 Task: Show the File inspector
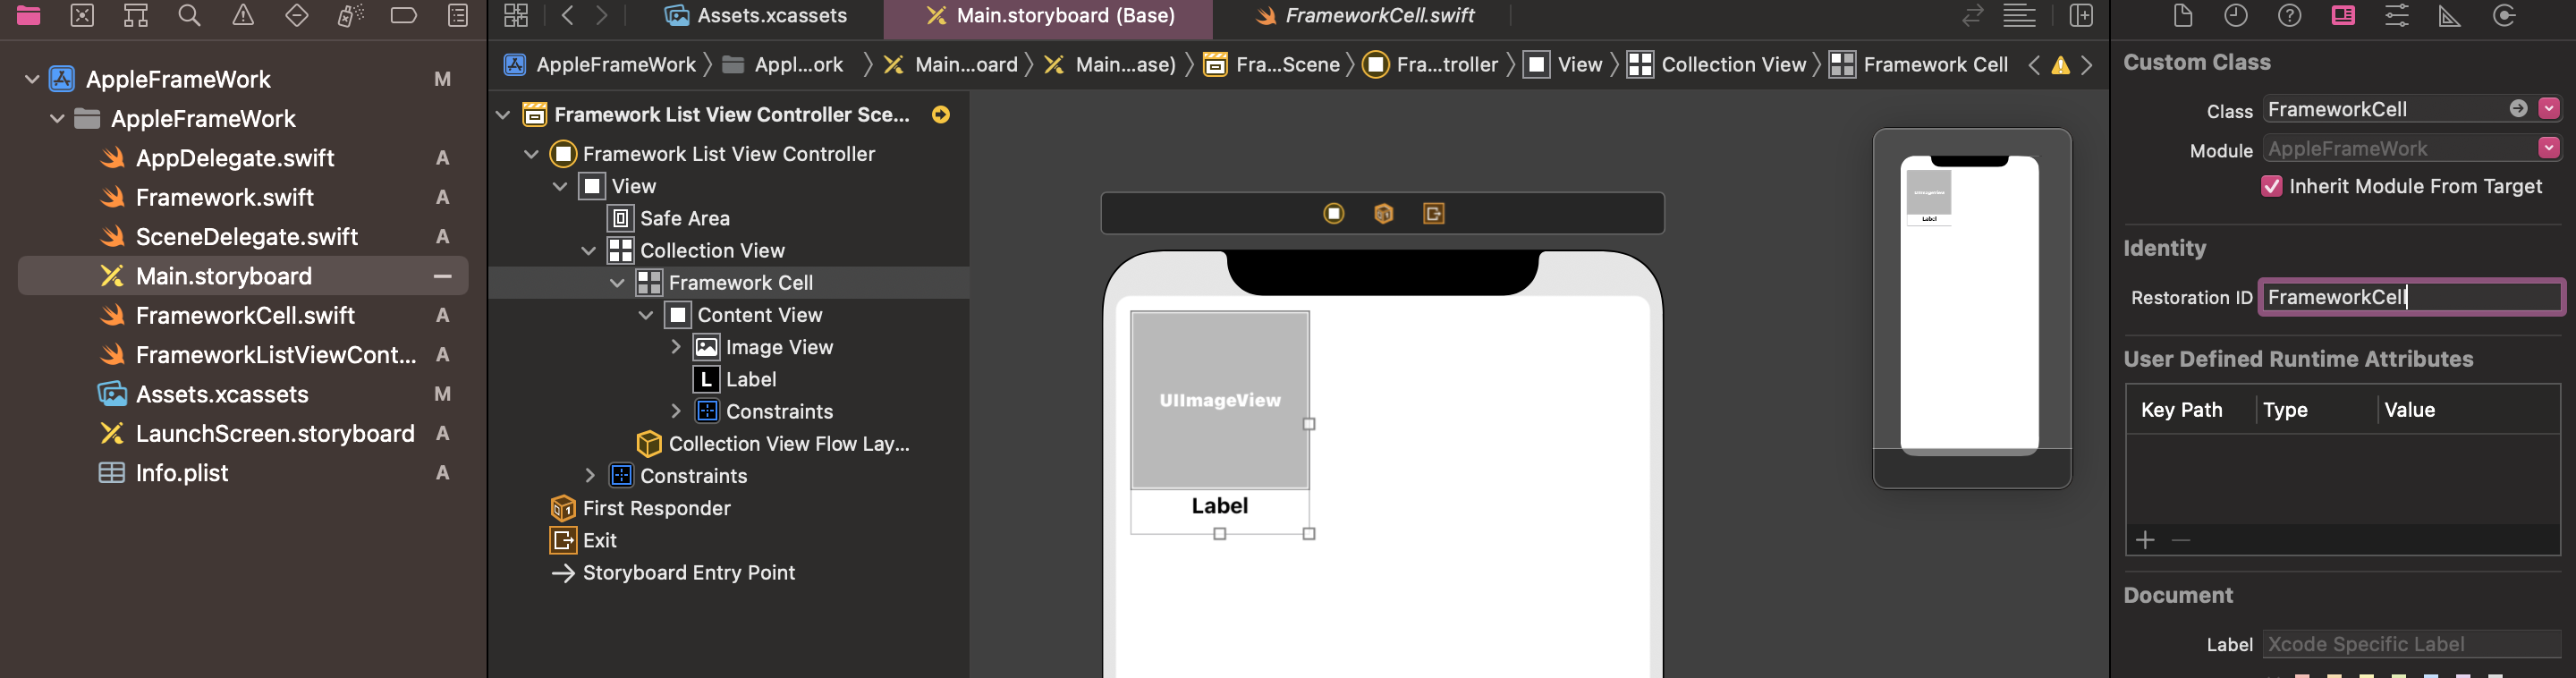[2183, 15]
